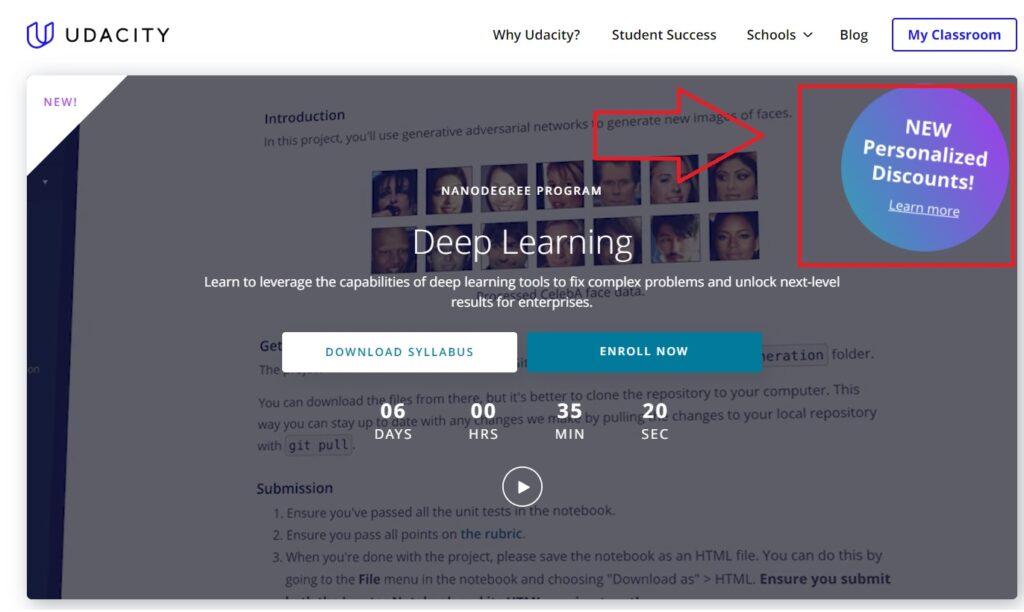Image resolution: width=1024 pixels, height=612 pixels.
Task: Play the Deep Learning intro video
Action: (523, 486)
